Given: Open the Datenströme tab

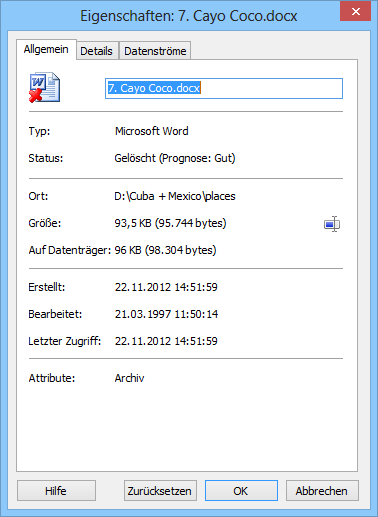Looking at the screenshot, I should tap(155, 51).
